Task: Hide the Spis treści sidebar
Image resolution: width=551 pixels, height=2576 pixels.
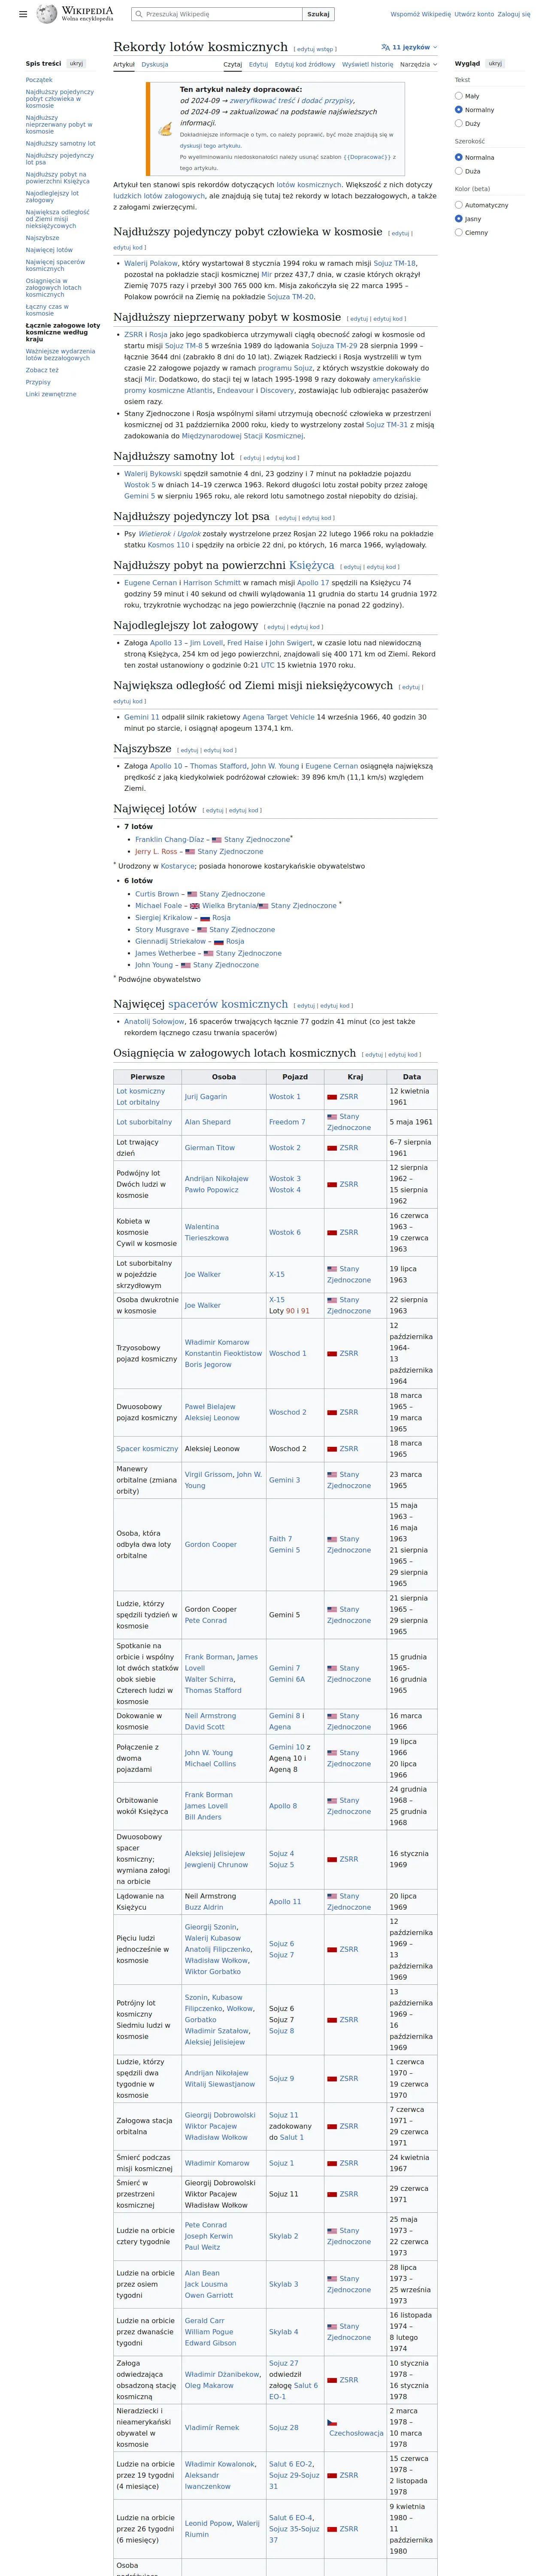Action: [76, 63]
